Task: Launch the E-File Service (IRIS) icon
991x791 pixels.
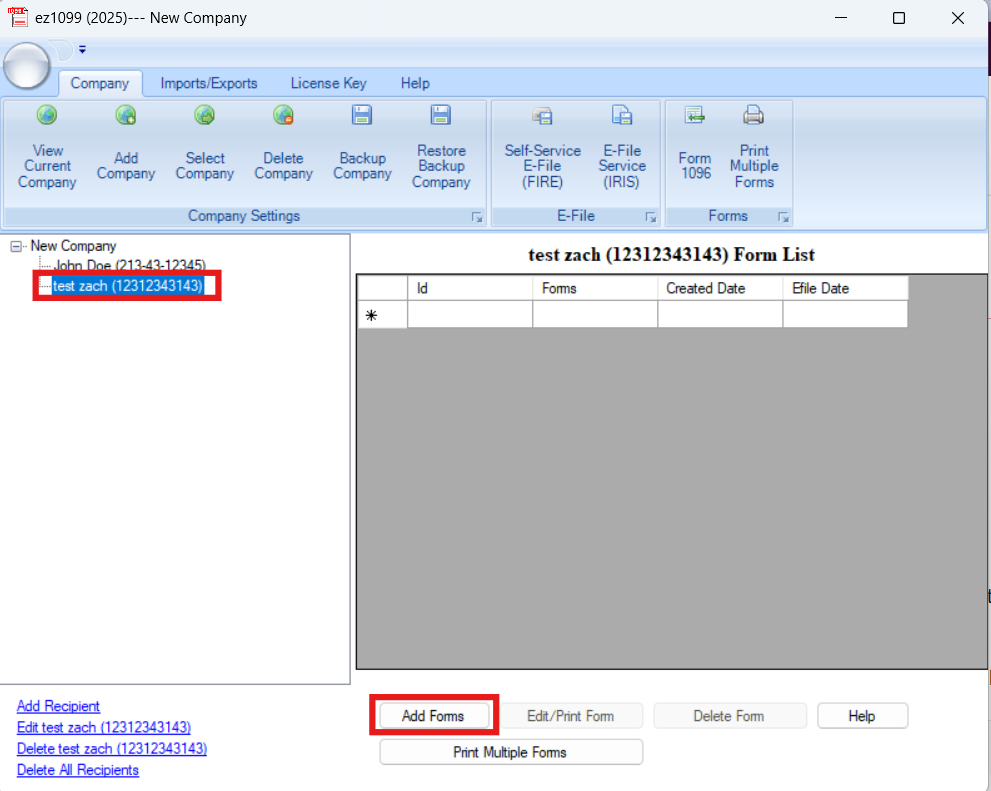Action: (622, 145)
